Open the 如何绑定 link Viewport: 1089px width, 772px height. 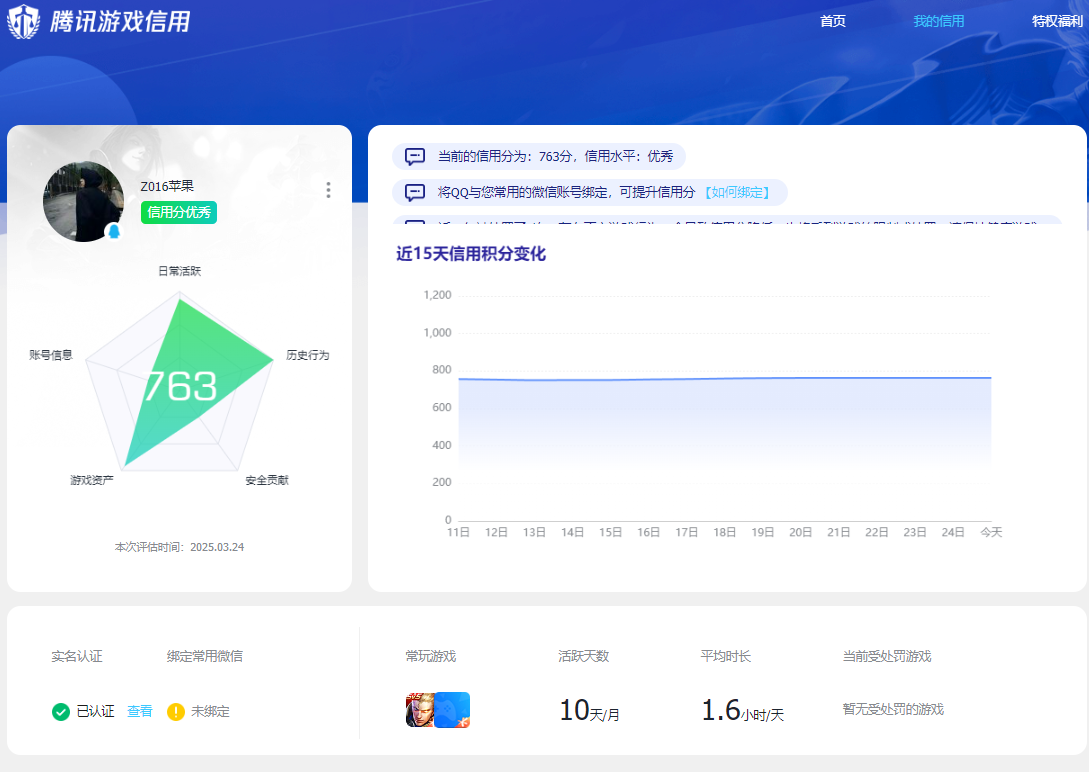click(737, 192)
